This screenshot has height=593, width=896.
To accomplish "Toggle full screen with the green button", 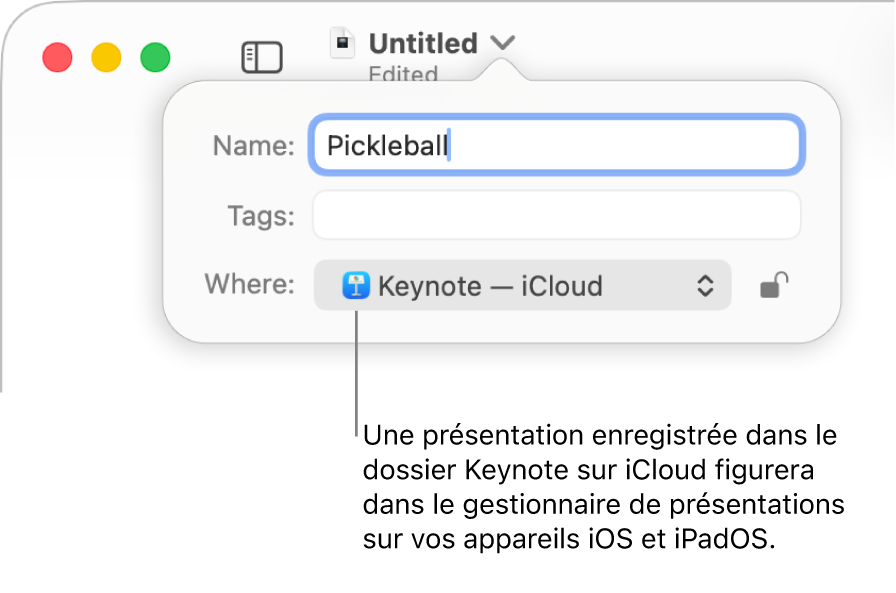I will coord(155,57).
